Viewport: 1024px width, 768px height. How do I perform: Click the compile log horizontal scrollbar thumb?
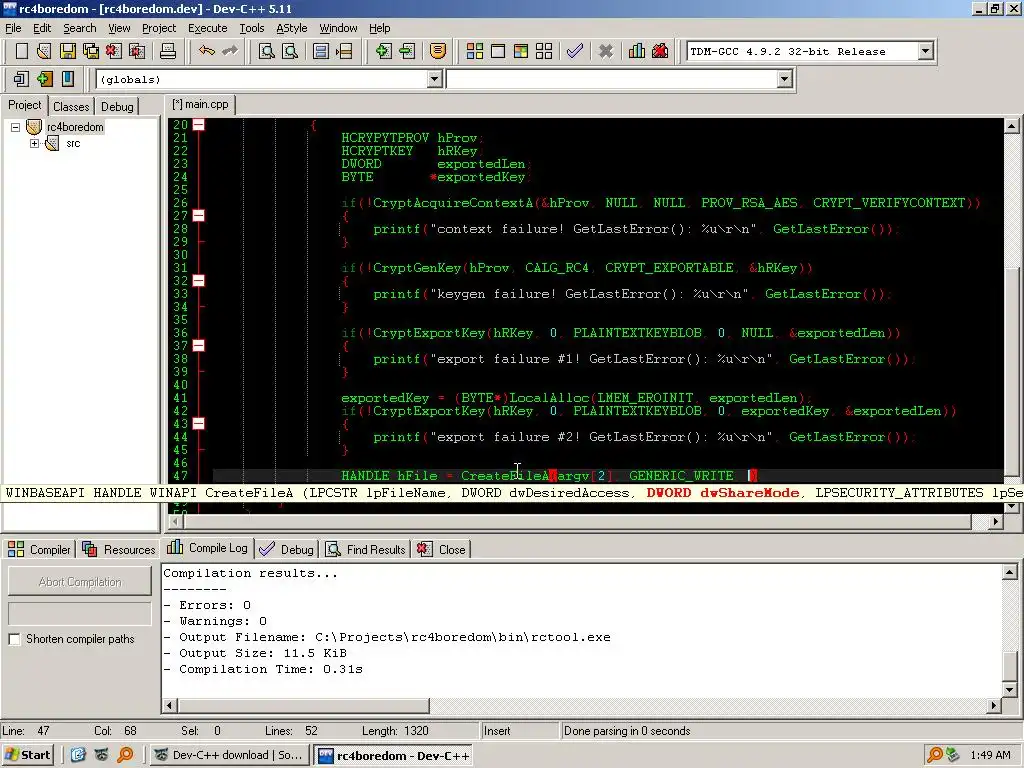tap(304, 705)
